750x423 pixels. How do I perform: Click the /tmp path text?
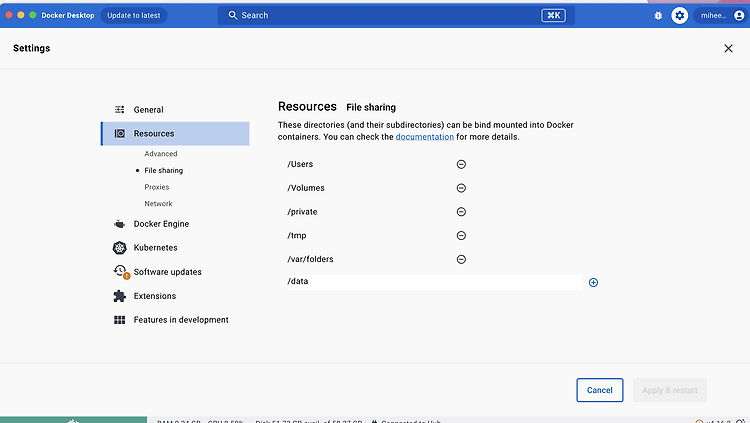(x=297, y=235)
